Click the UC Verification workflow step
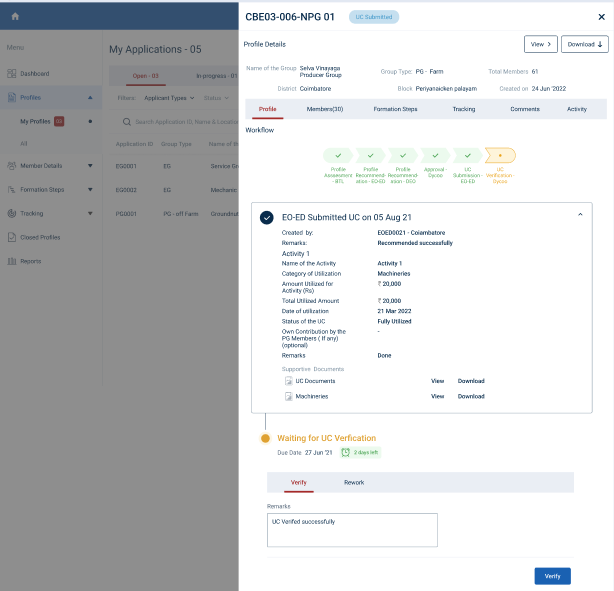Screen dimensions: 614x591 click(x=500, y=155)
